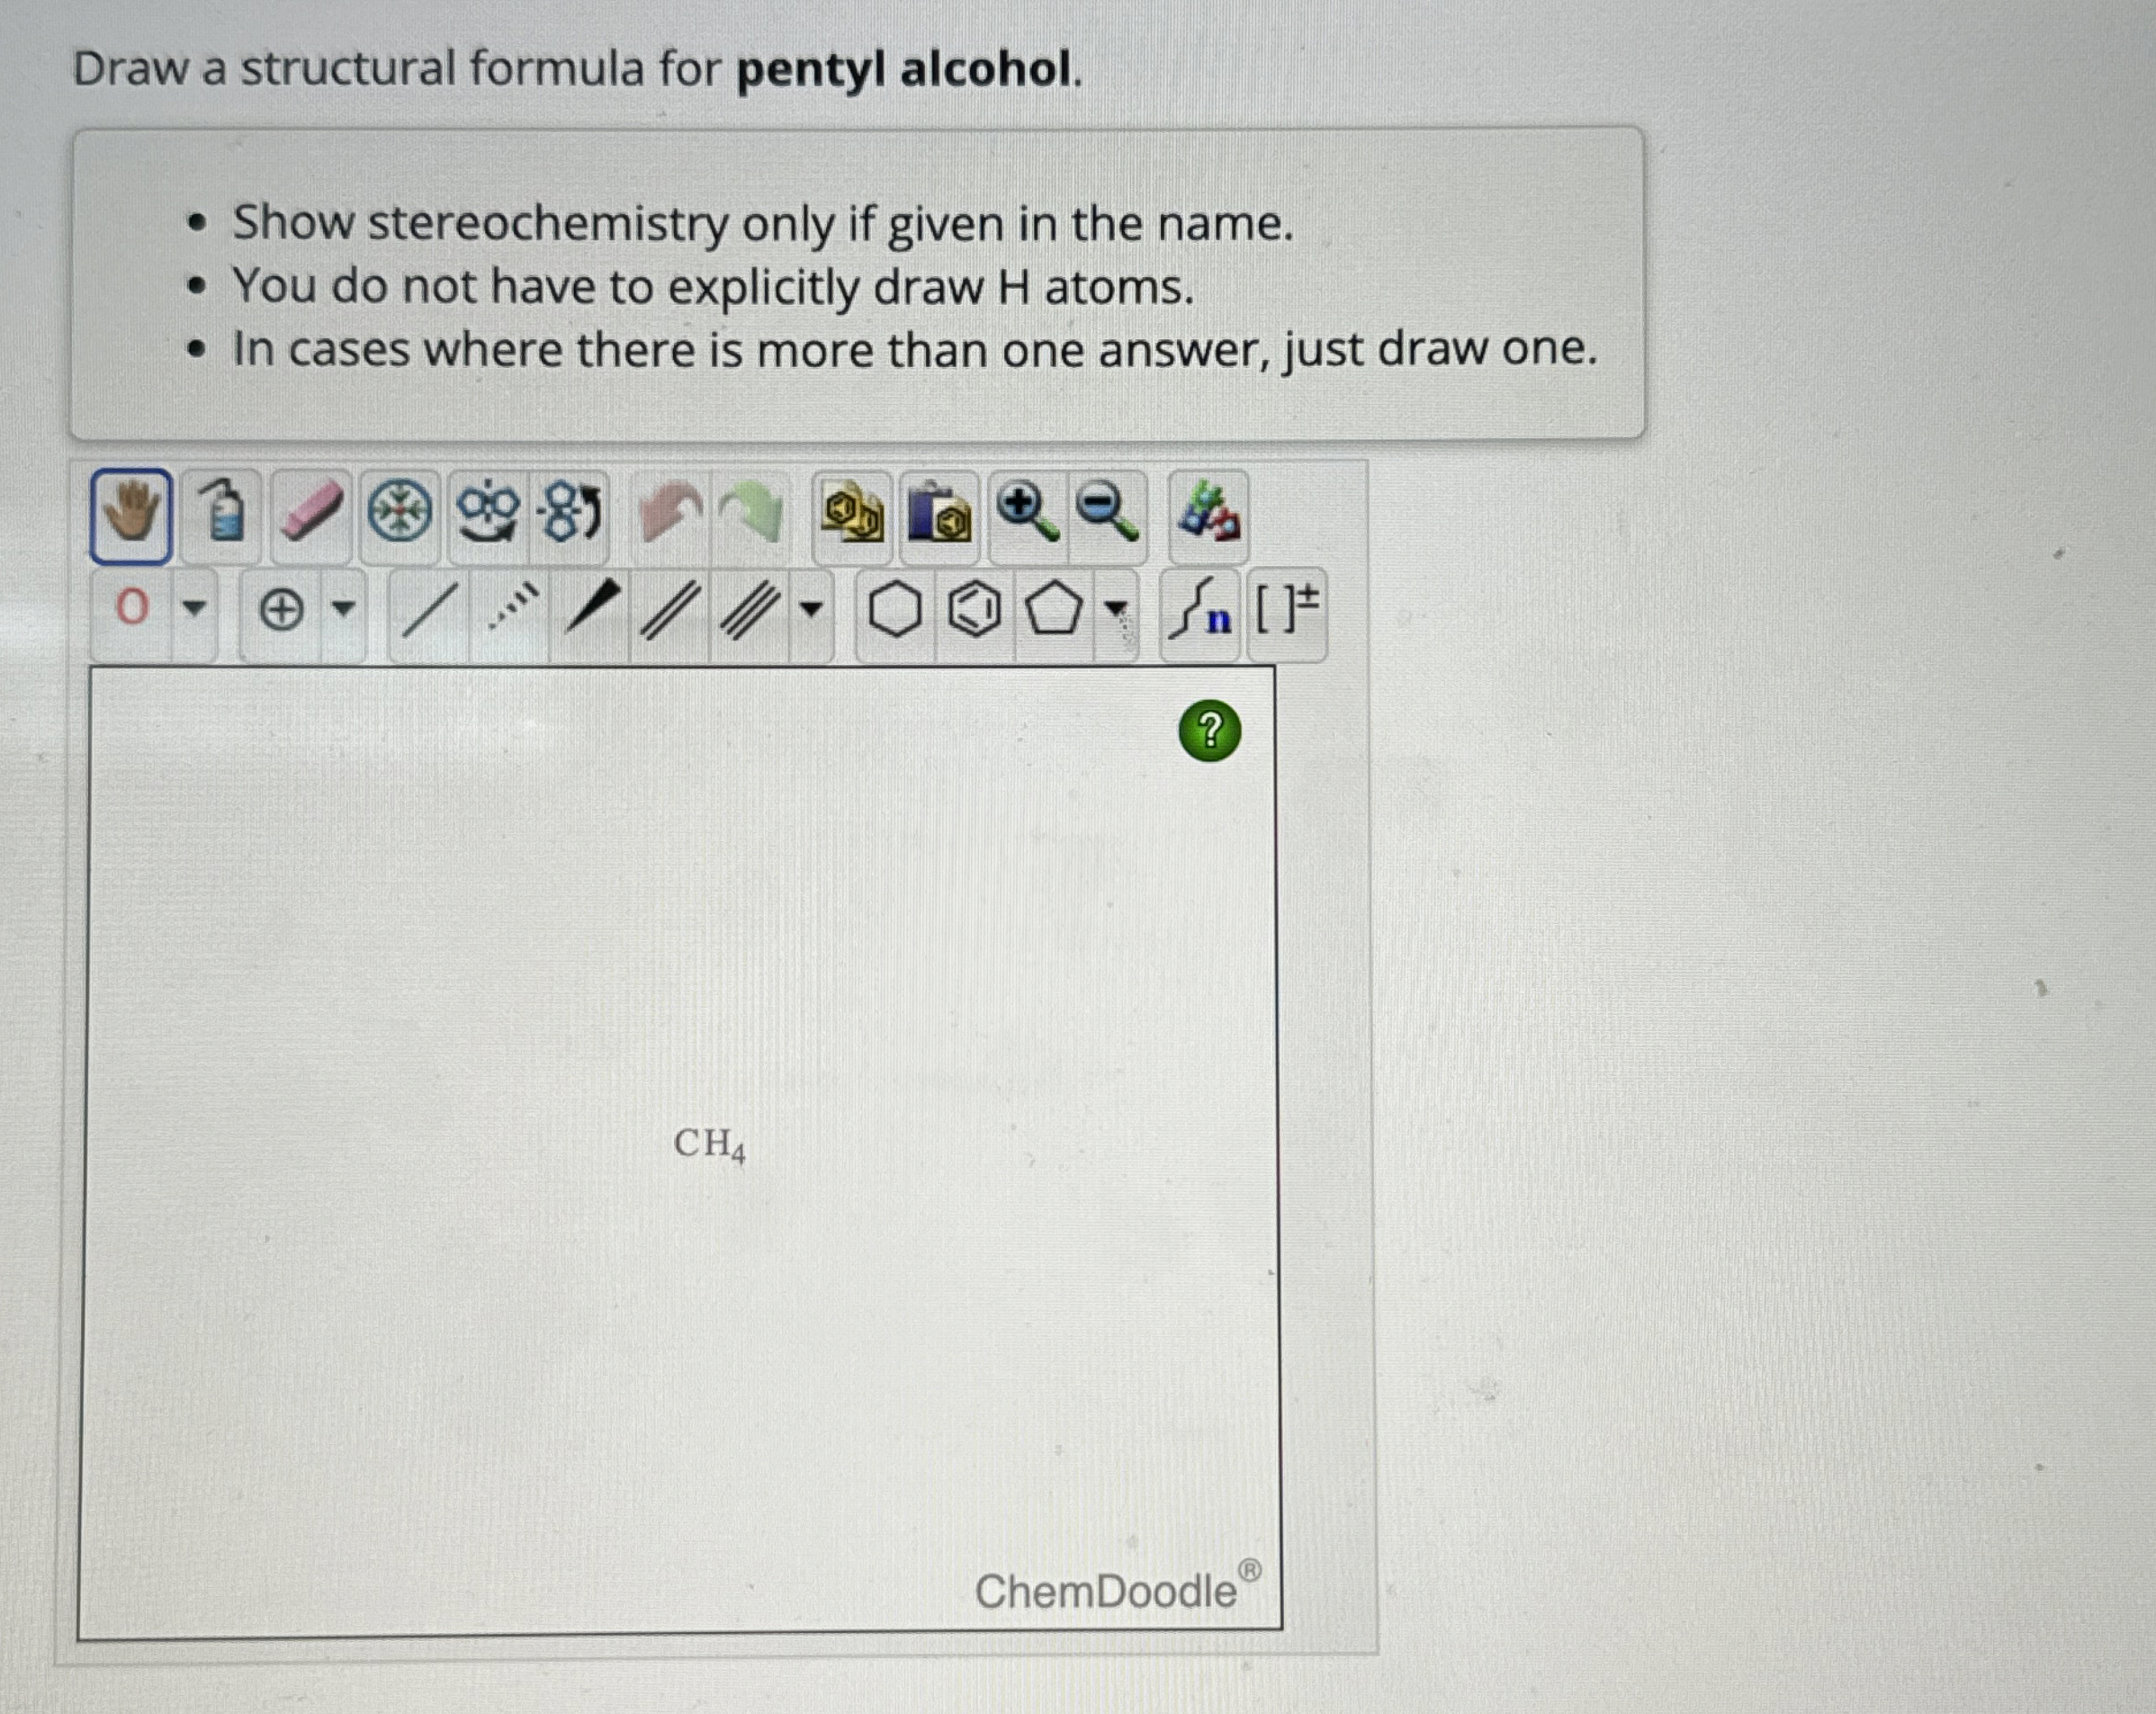Click the undo arrow icon
This screenshot has height=1714, width=2156.
668,513
